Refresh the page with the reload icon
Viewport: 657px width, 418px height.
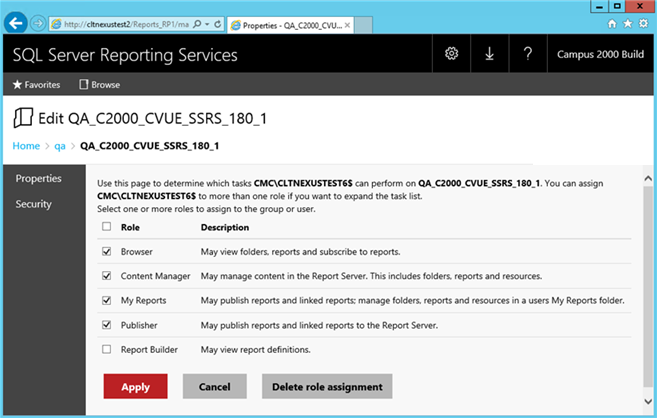pyautogui.click(x=217, y=24)
